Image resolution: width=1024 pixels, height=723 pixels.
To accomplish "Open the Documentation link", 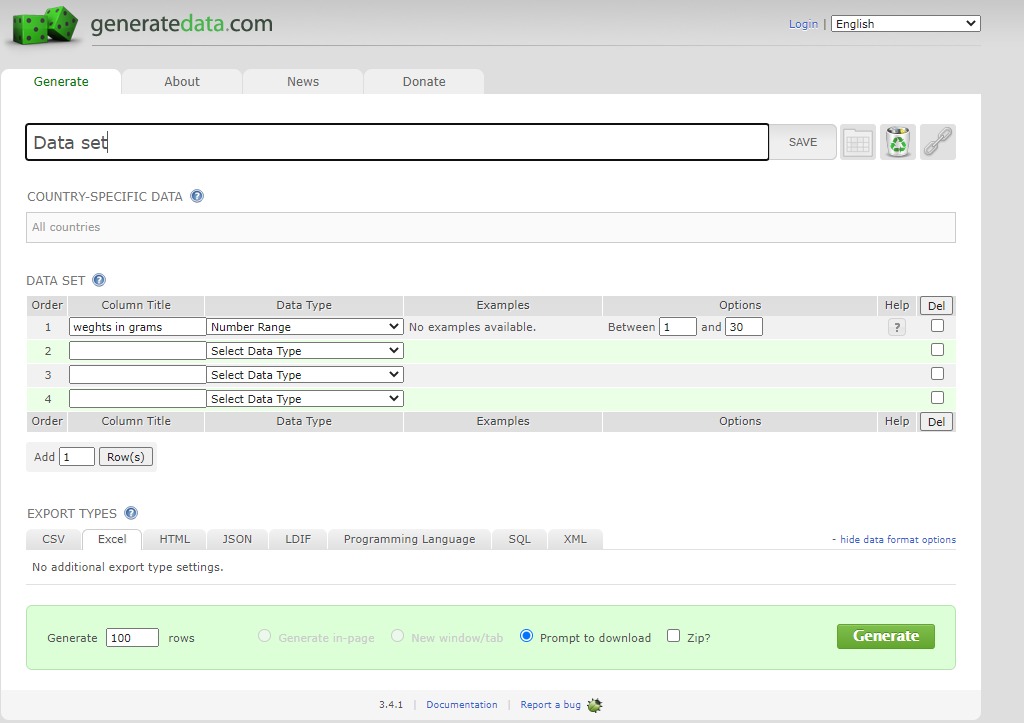I will click(462, 705).
